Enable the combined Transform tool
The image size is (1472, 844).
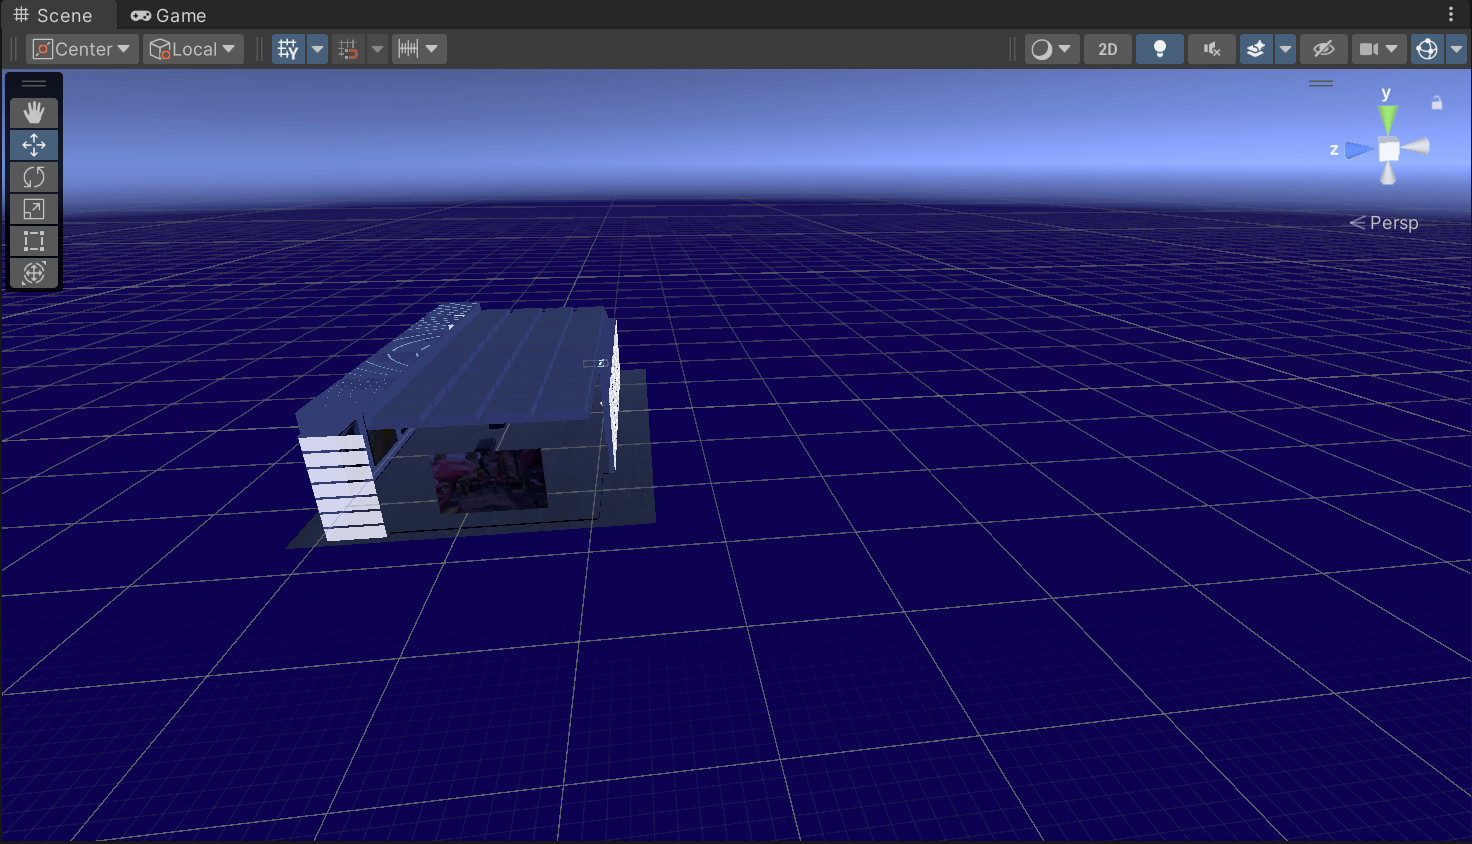[x=34, y=273]
